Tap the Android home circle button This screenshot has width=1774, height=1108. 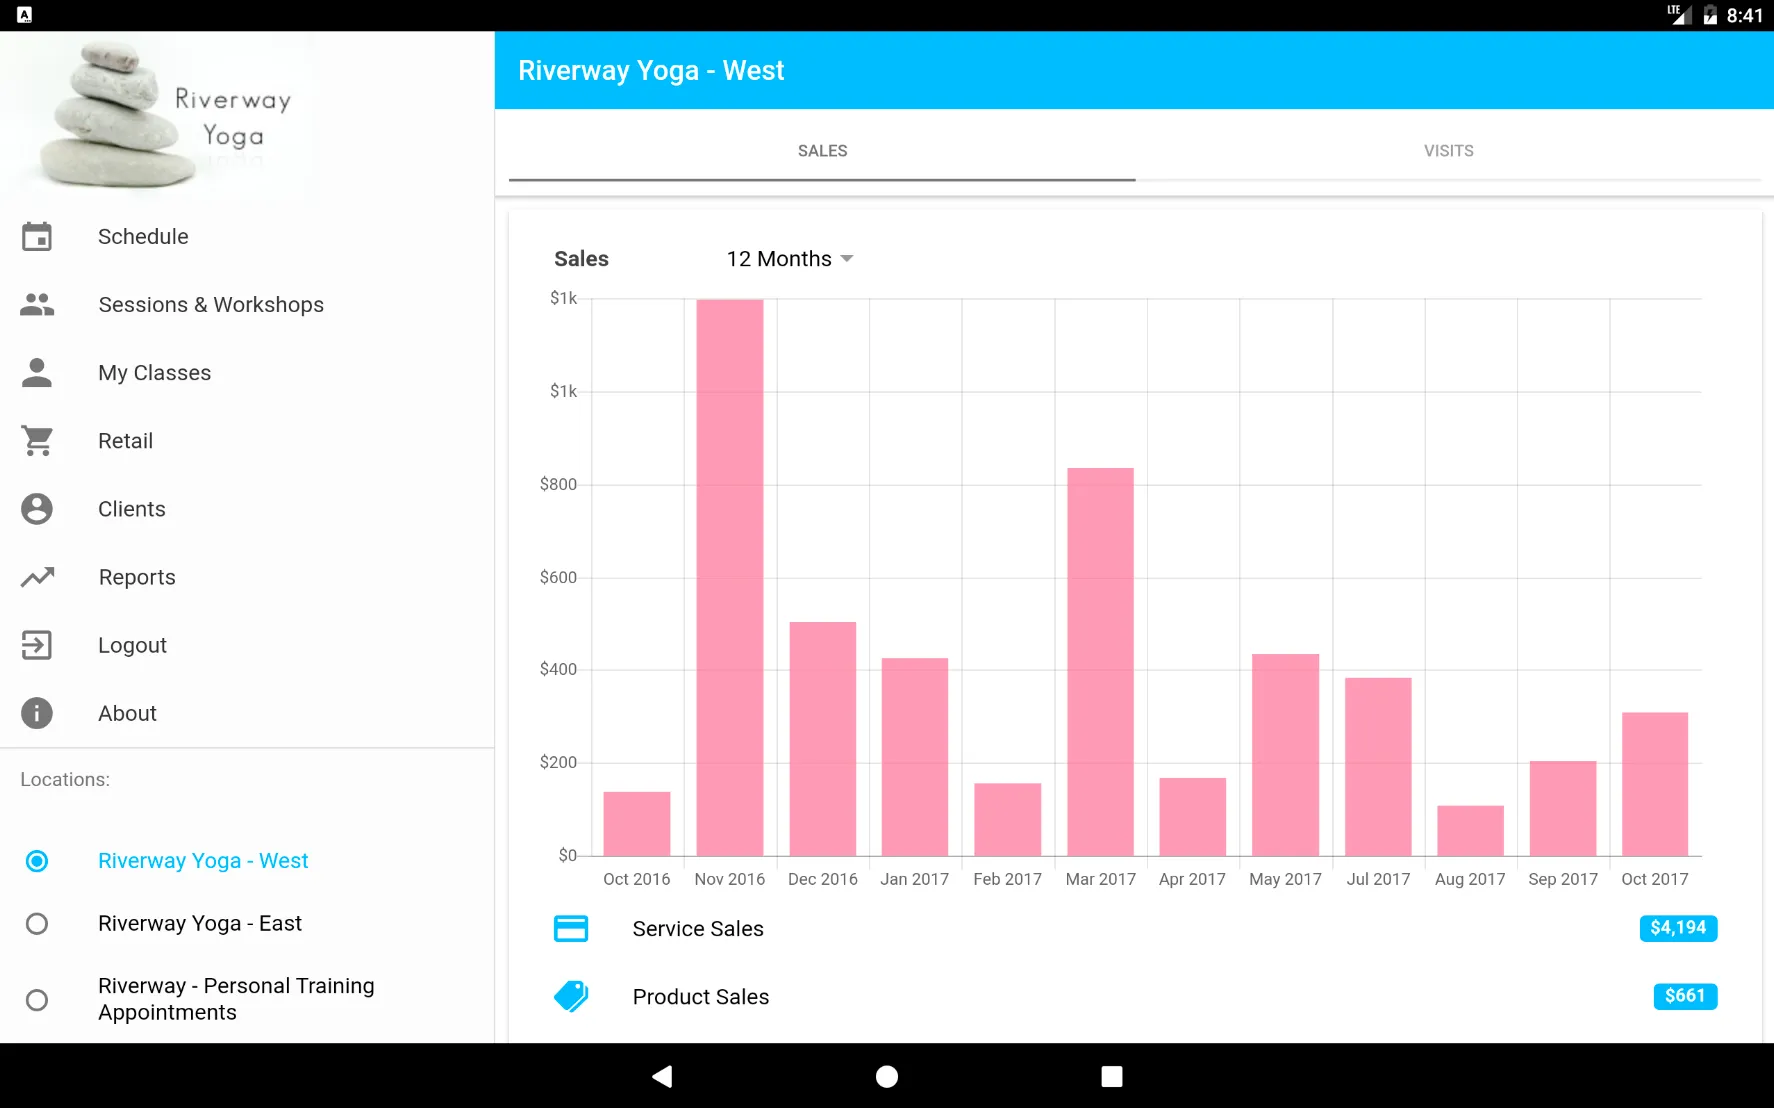[x=887, y=1076]
